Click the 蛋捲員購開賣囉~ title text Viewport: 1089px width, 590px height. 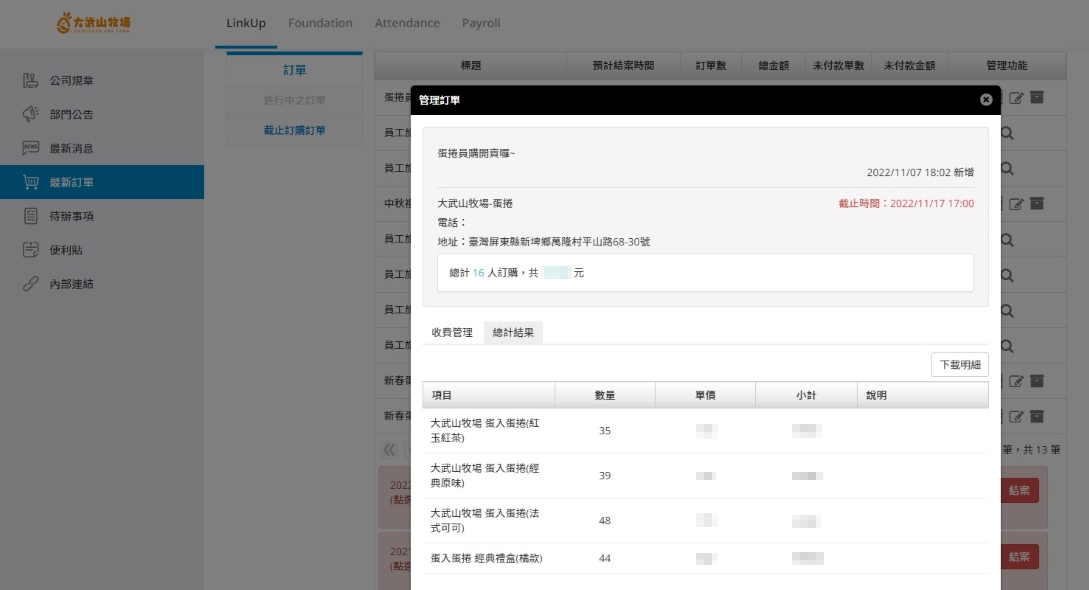pyautogui.click(x=476, y=153)
